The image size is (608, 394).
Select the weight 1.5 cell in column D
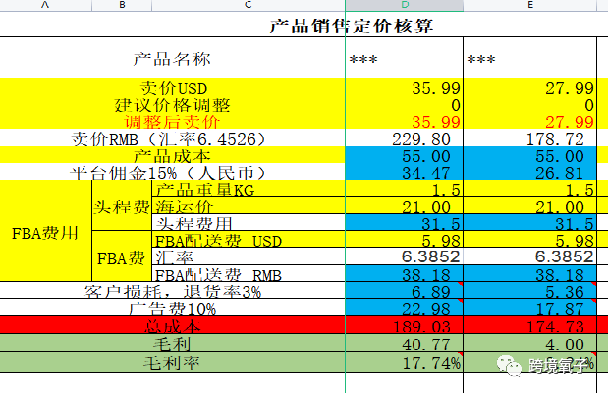pyautogui.click(x=404, y=188)
